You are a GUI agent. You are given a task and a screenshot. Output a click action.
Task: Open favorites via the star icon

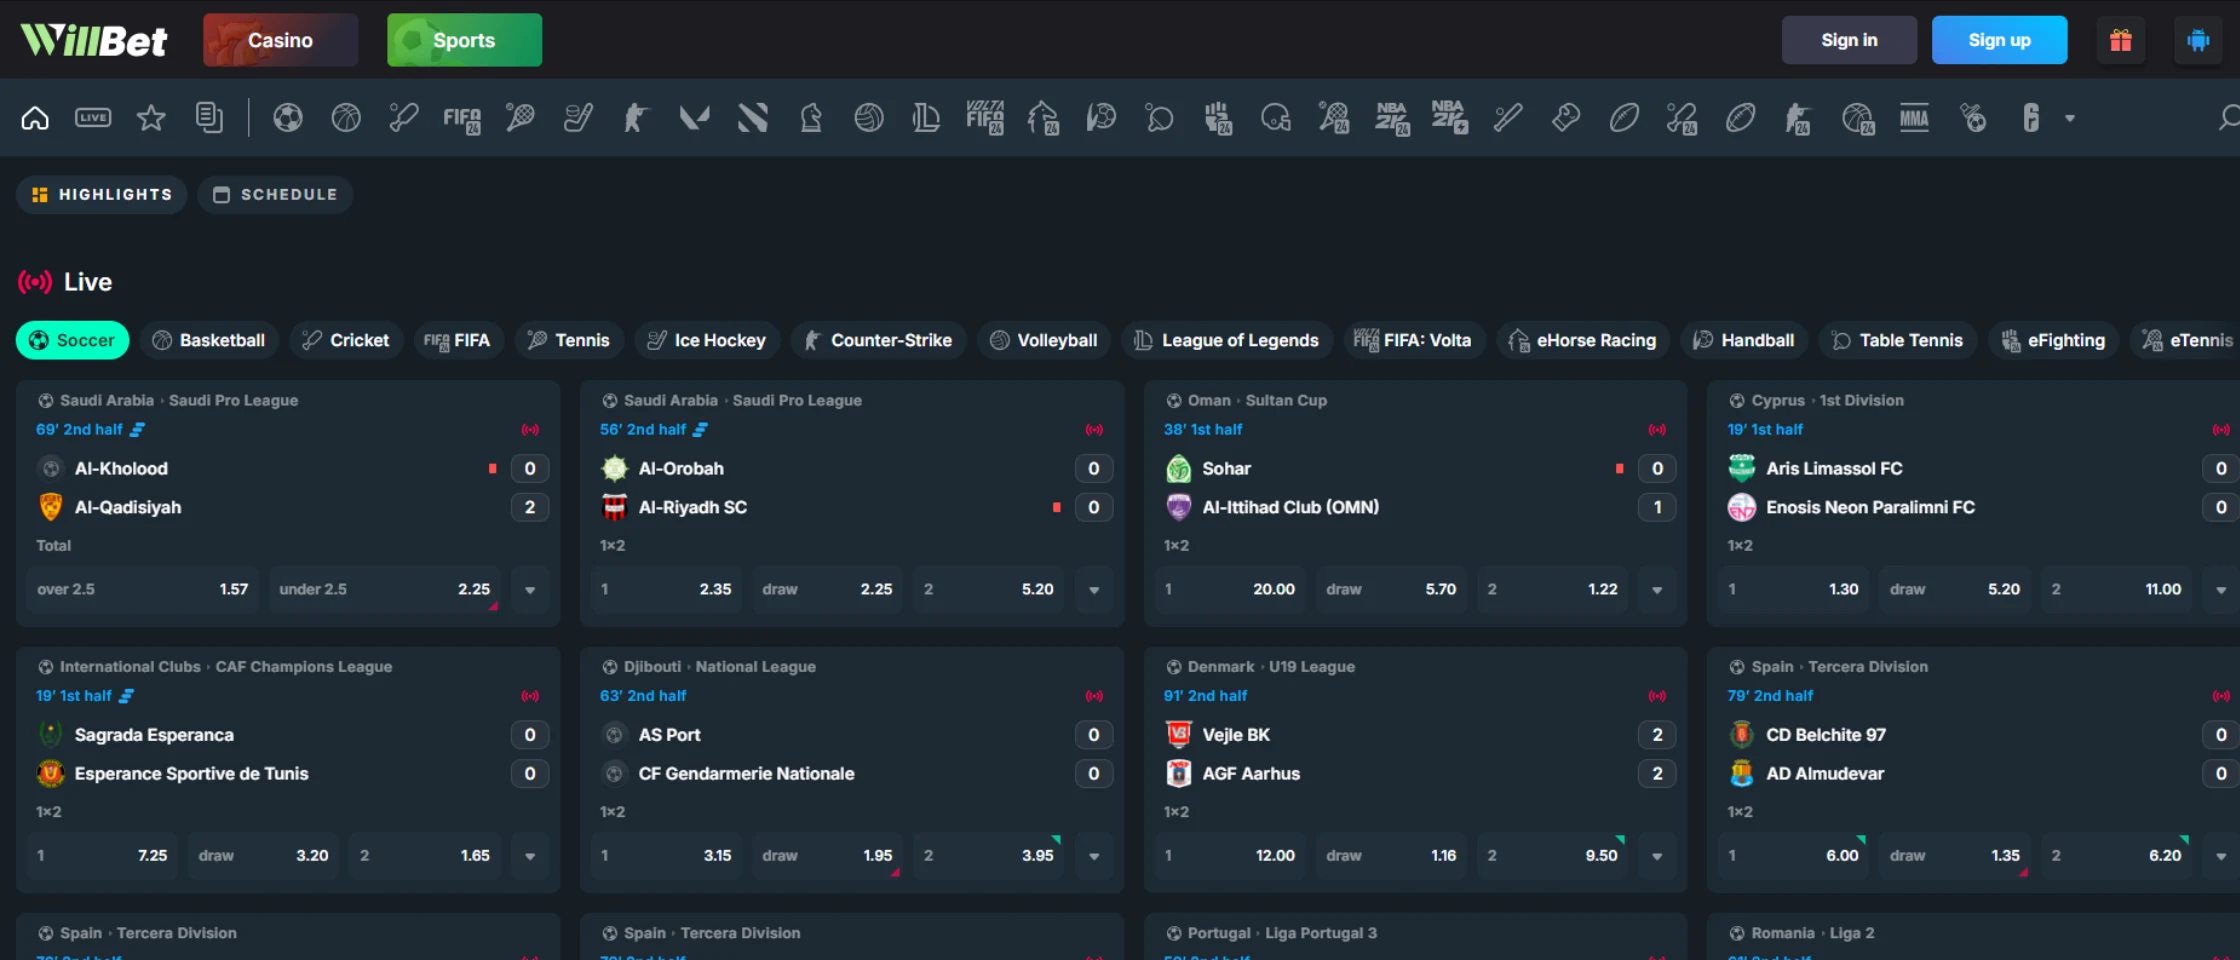click(x=151, y=118)
